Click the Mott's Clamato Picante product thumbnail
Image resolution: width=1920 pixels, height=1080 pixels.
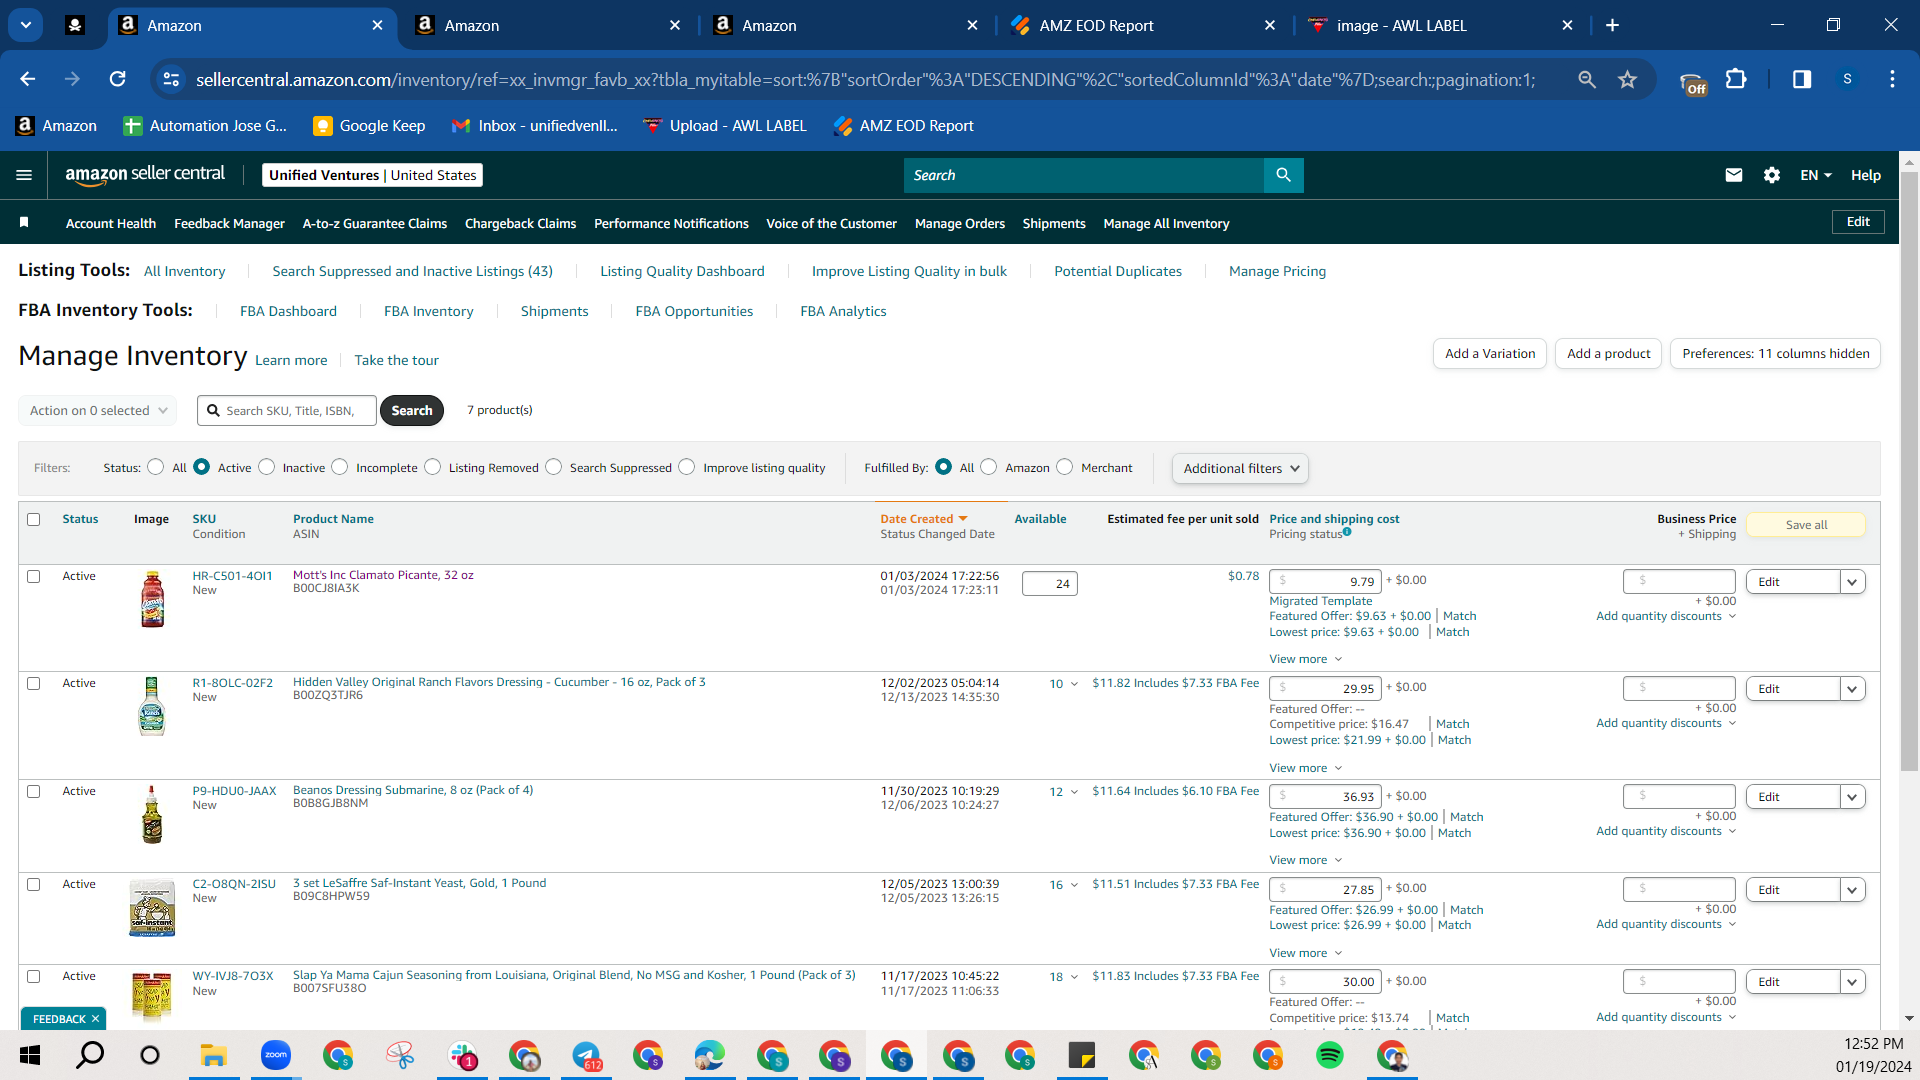pyautogui.click(x=152, y=600)
